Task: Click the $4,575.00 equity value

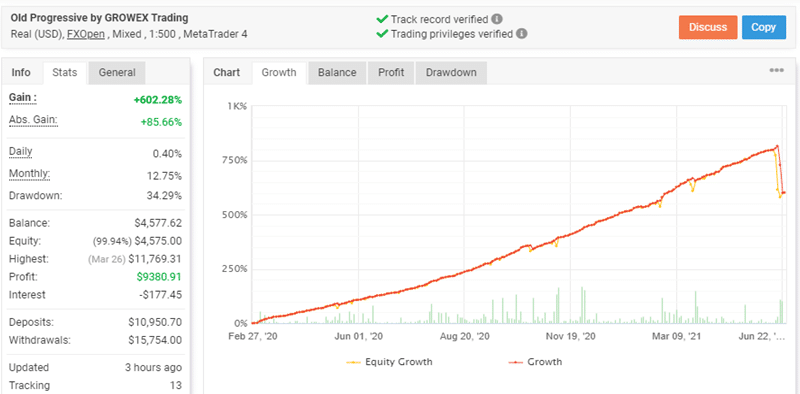Action: coord(158,241)
